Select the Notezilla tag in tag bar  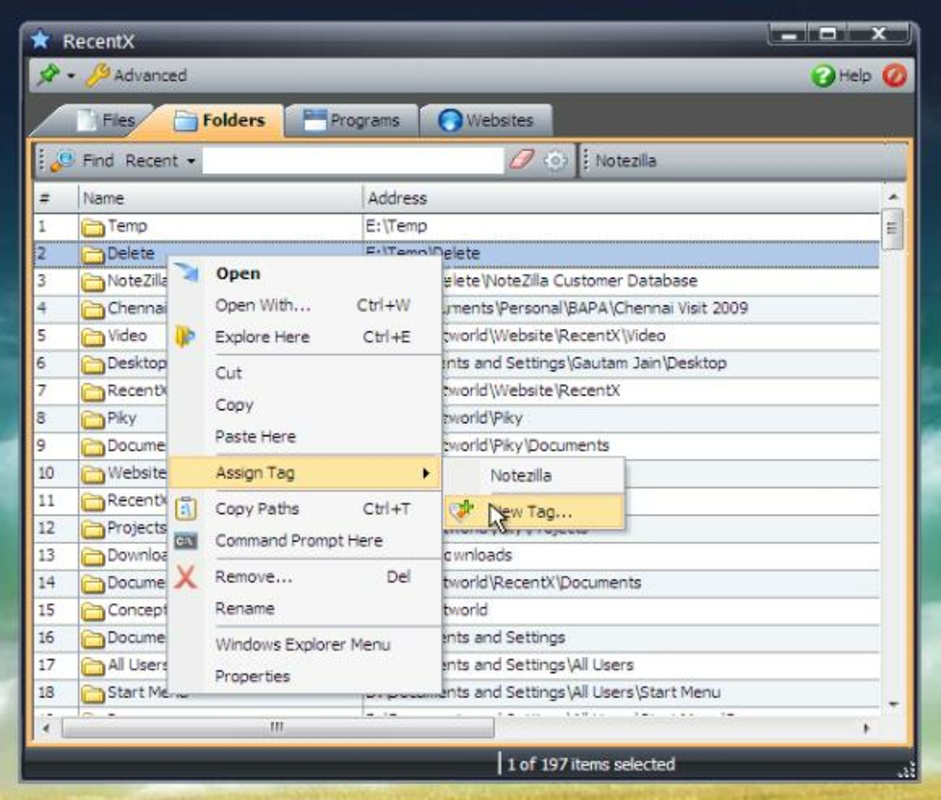tap(626, 161)
